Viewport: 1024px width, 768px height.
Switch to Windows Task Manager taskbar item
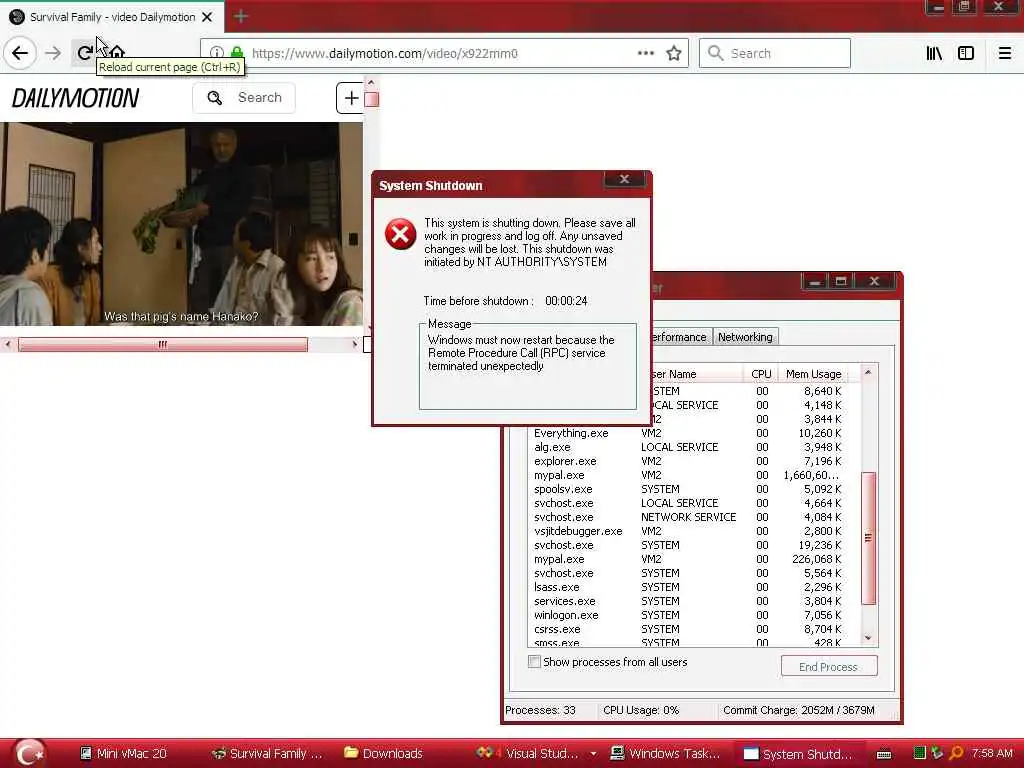click(665, 754)
